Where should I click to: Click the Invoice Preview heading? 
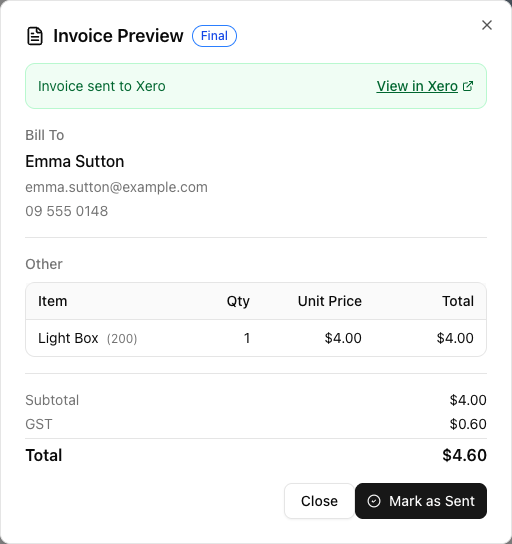(118, 36)
